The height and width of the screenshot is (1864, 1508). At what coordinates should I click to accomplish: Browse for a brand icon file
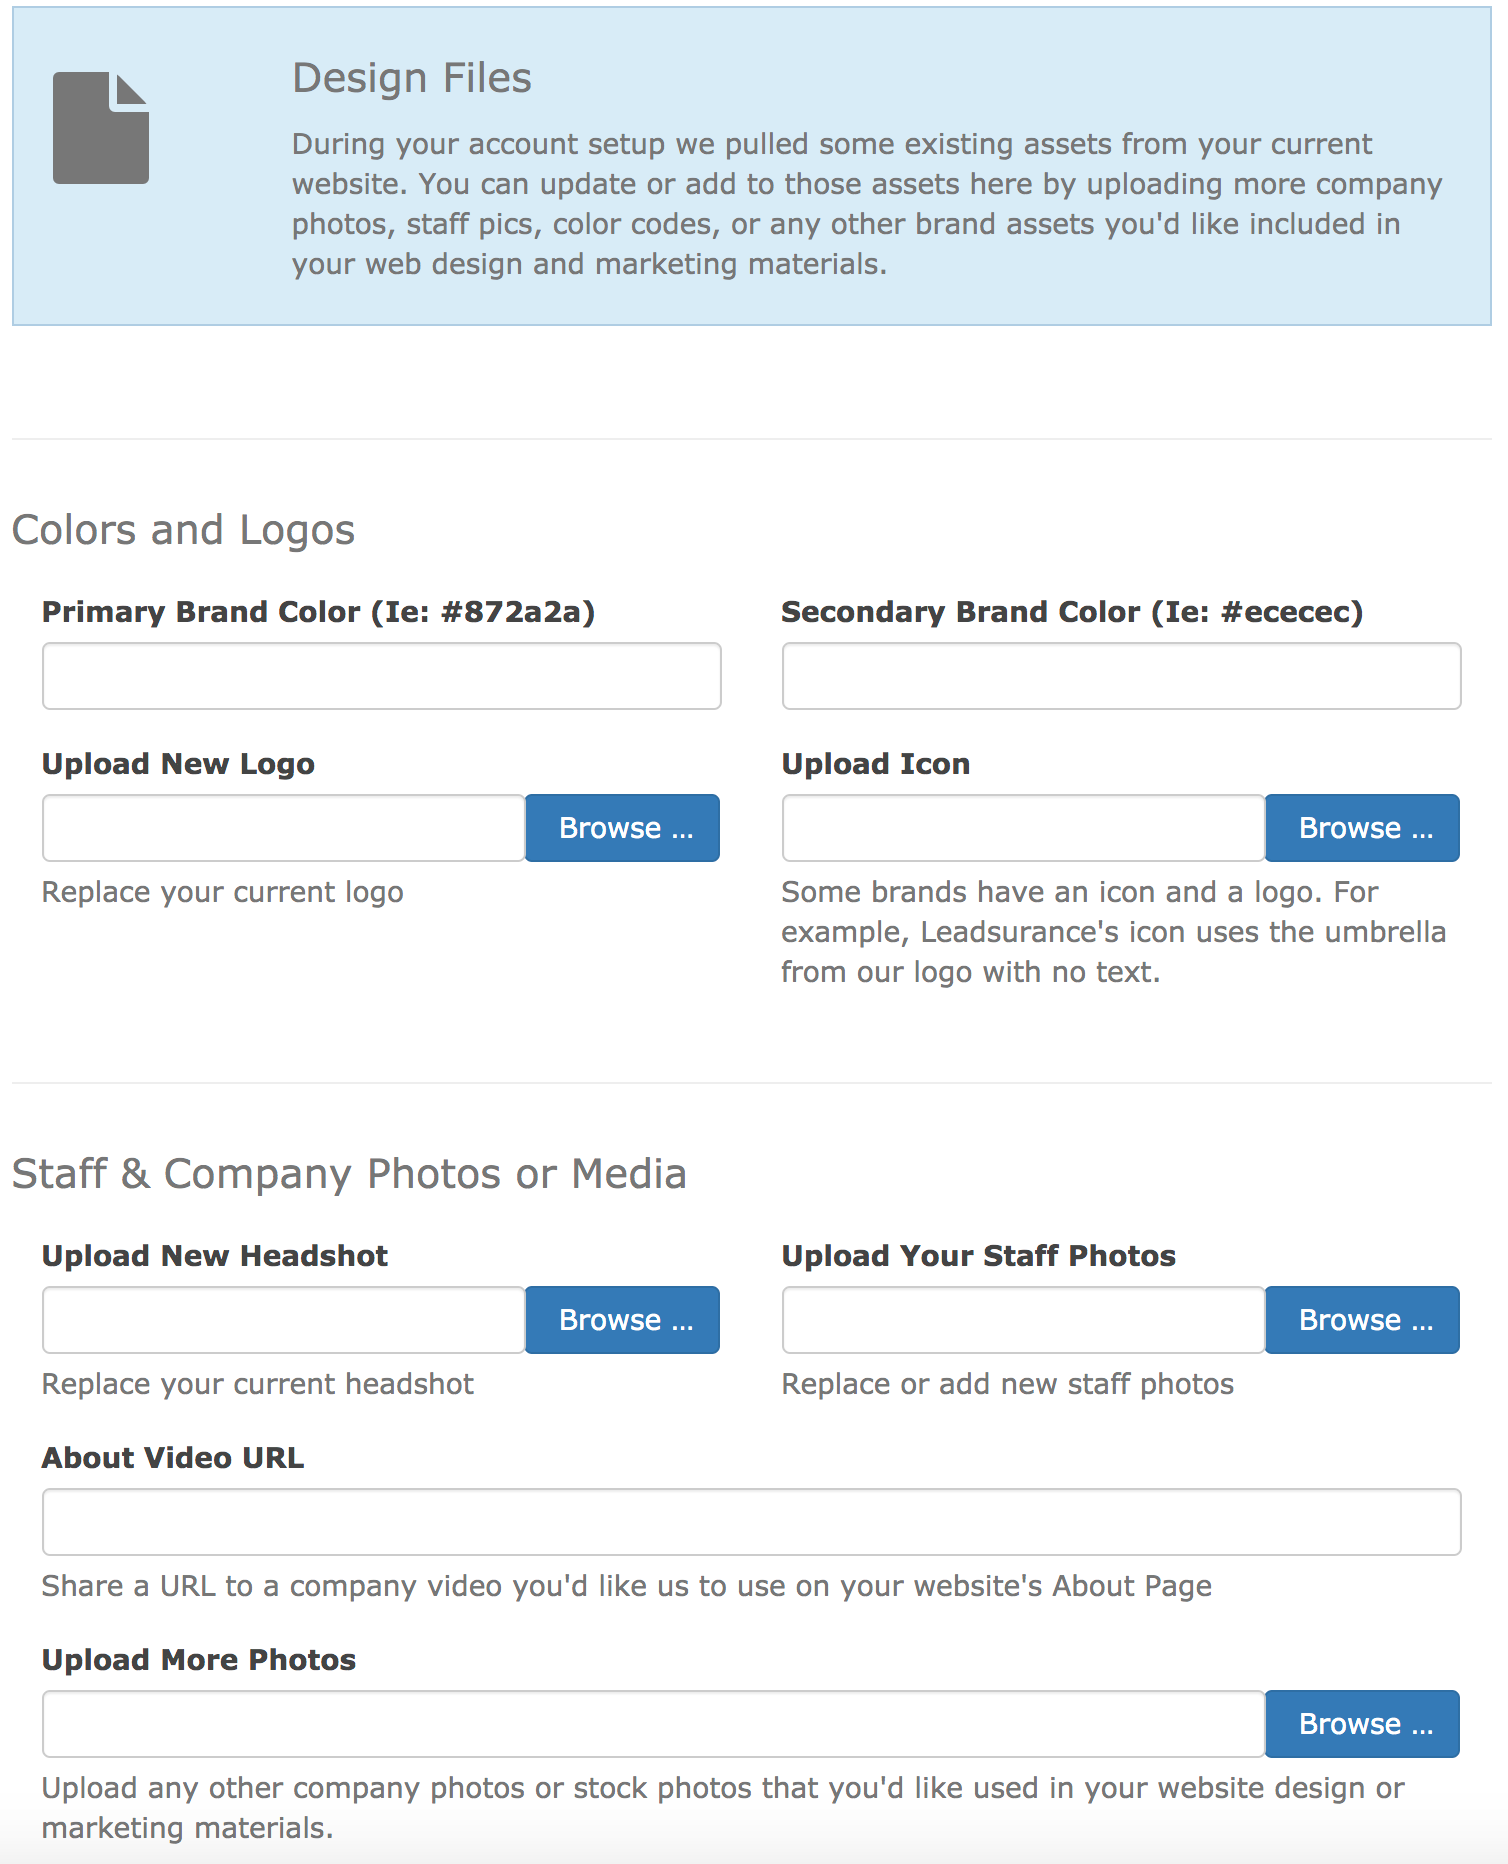pos(1362,827)
